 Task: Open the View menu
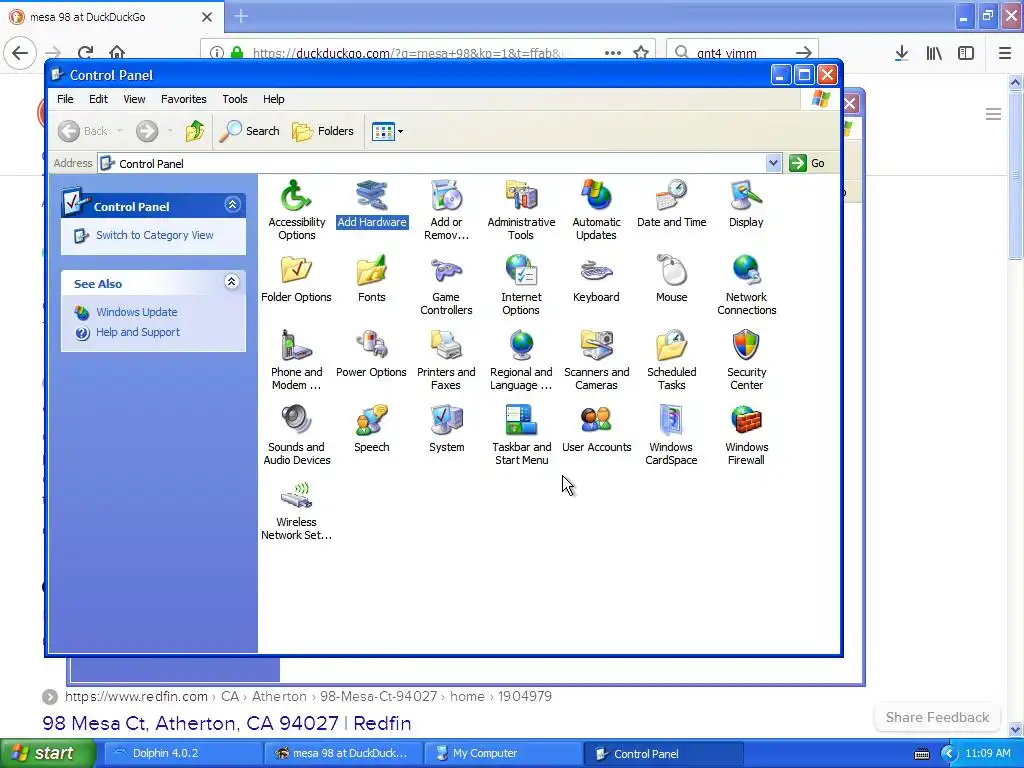tap(134, 99)
